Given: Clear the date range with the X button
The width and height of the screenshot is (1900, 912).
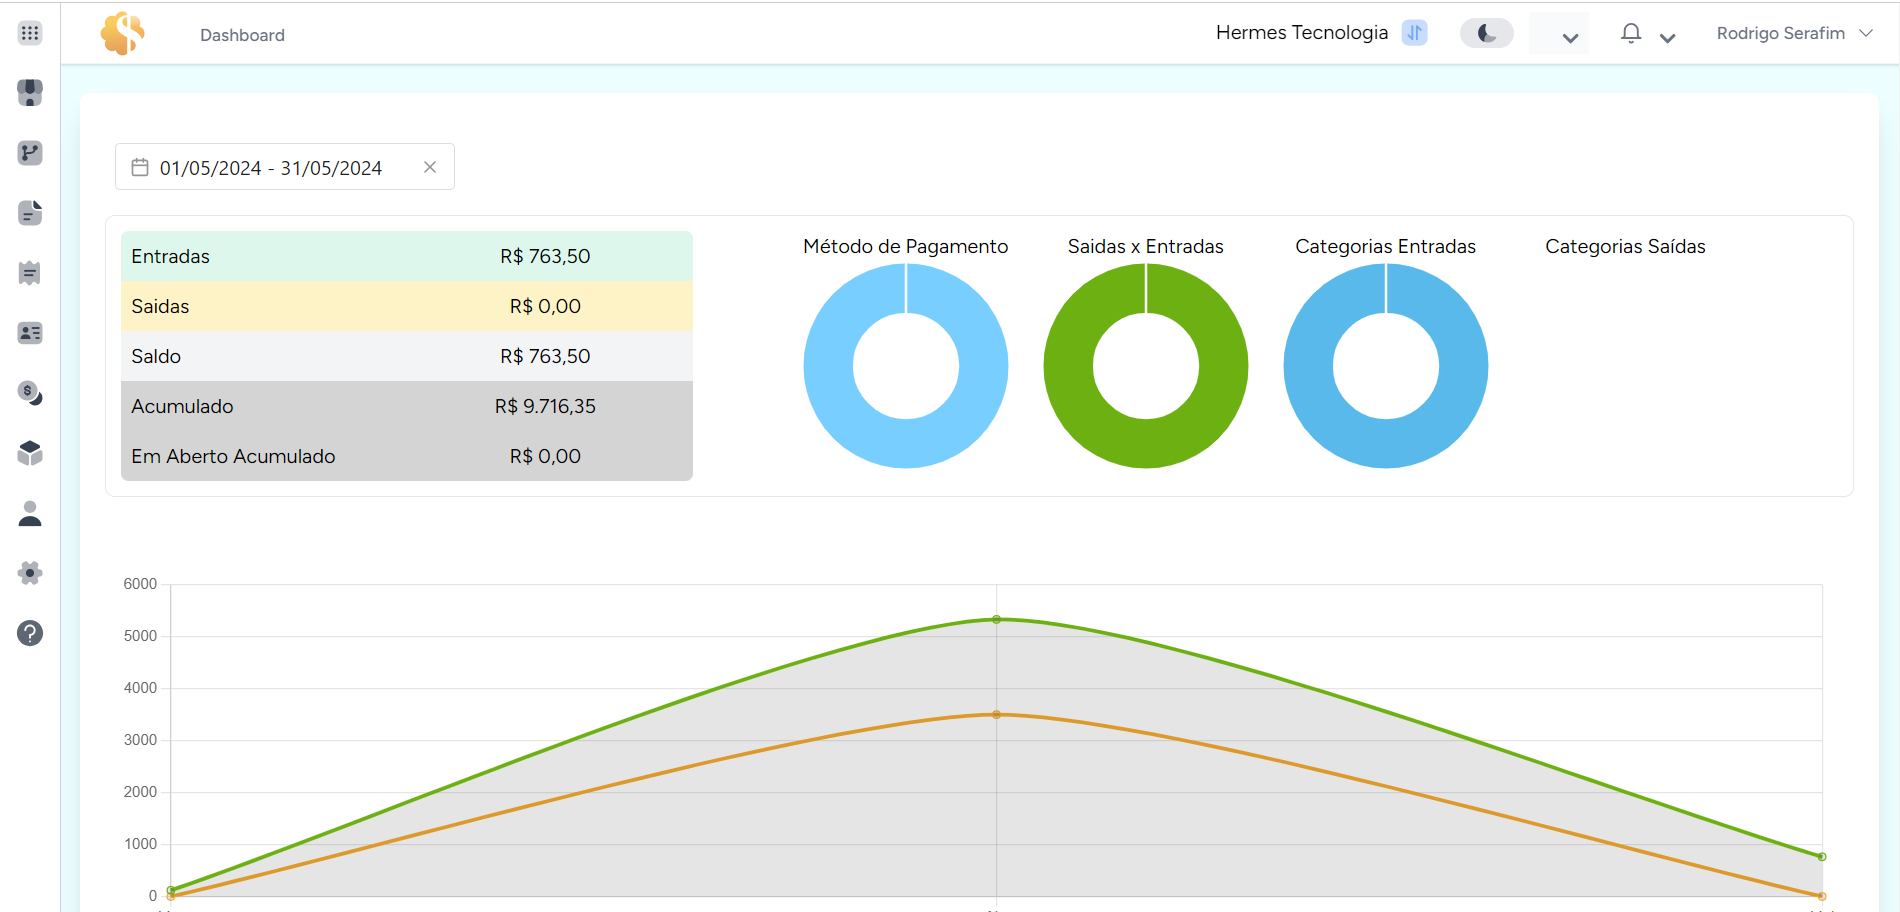Looking at the screenshot, I should click(x=430, y=167).
